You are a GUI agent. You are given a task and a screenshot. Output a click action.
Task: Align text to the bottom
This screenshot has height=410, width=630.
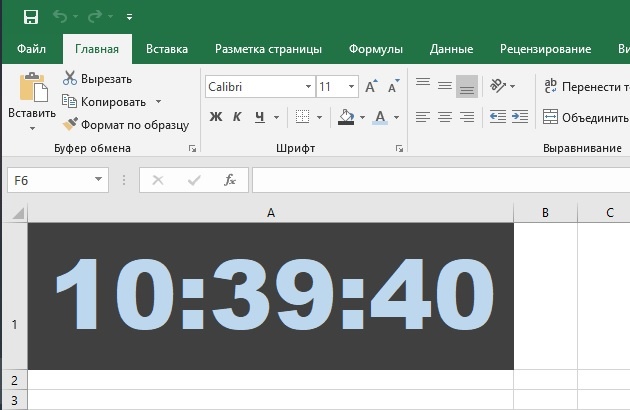(x=467, y=86)
